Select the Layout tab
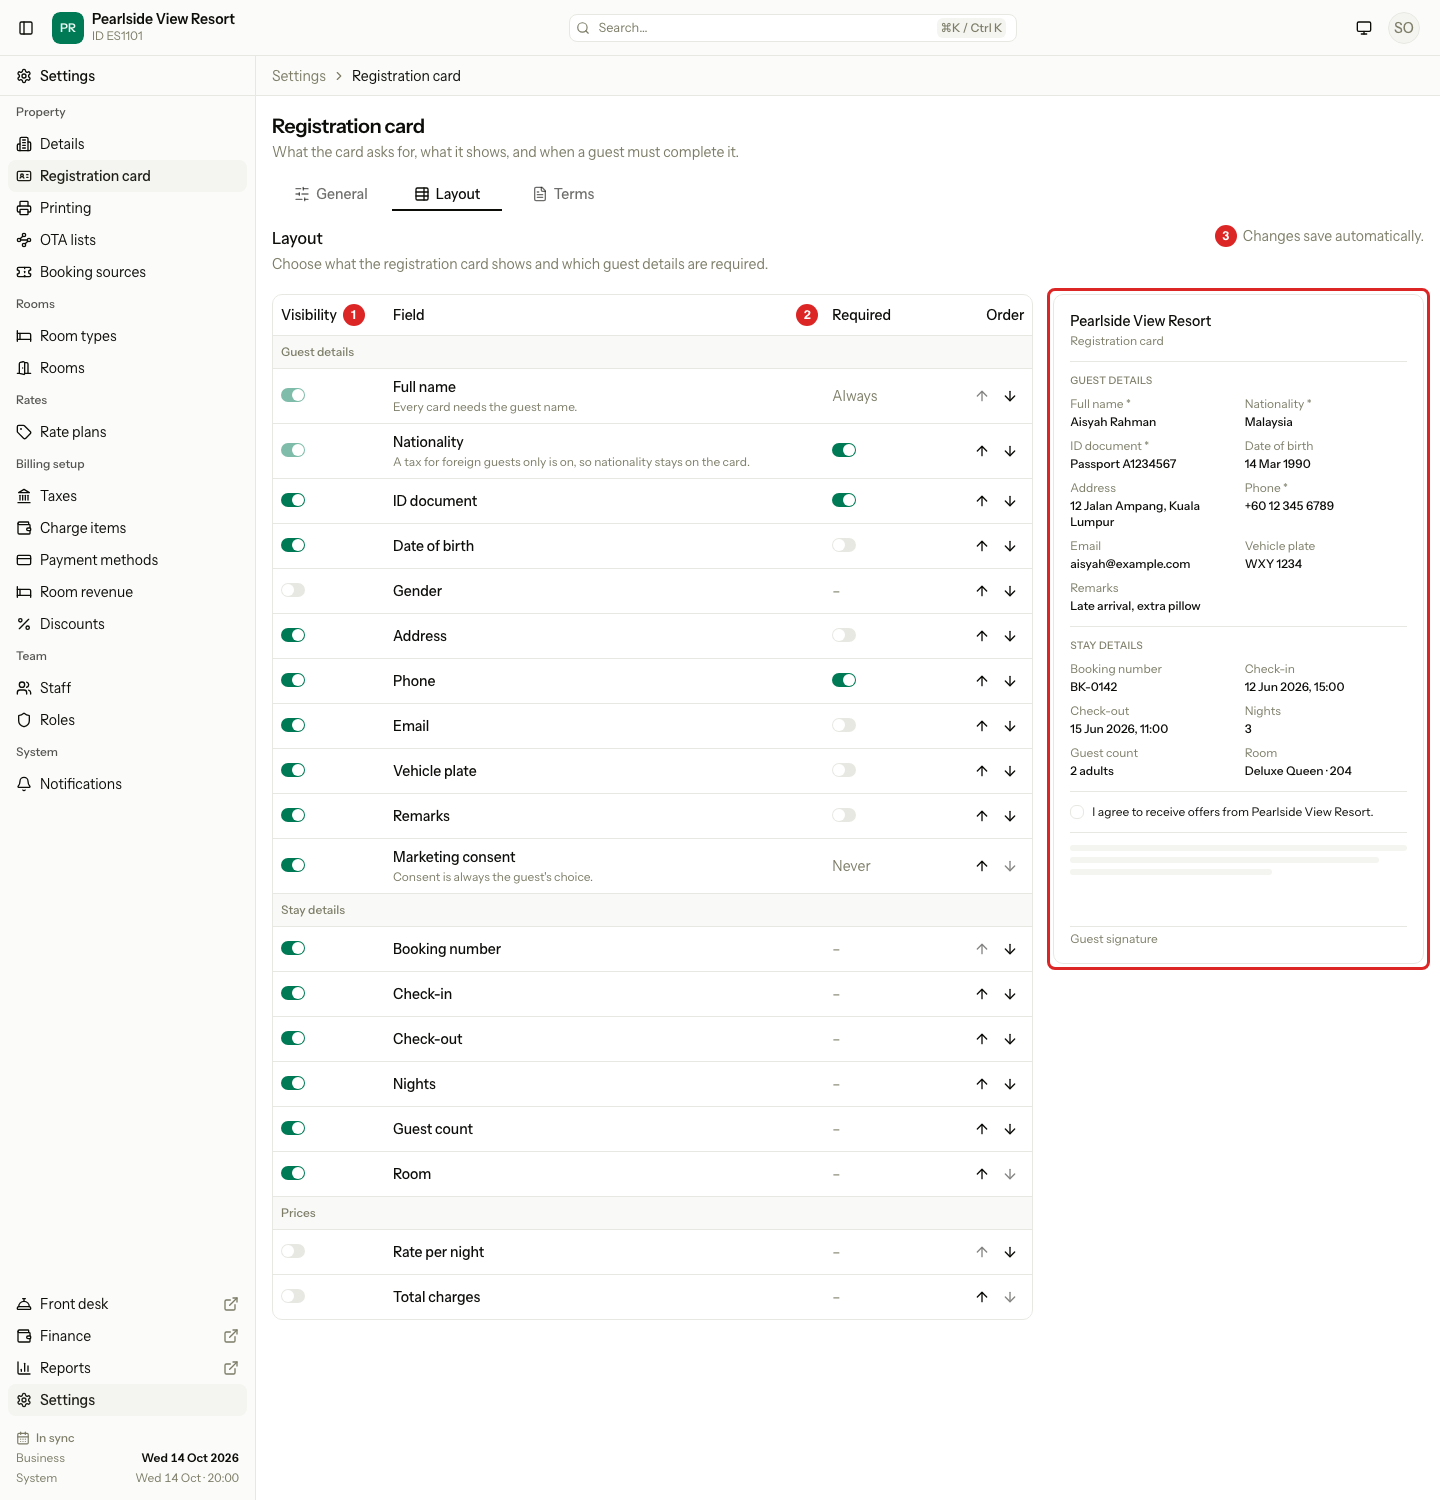This screenshot has width=1440, height=1500. click(x=447, y=194)
